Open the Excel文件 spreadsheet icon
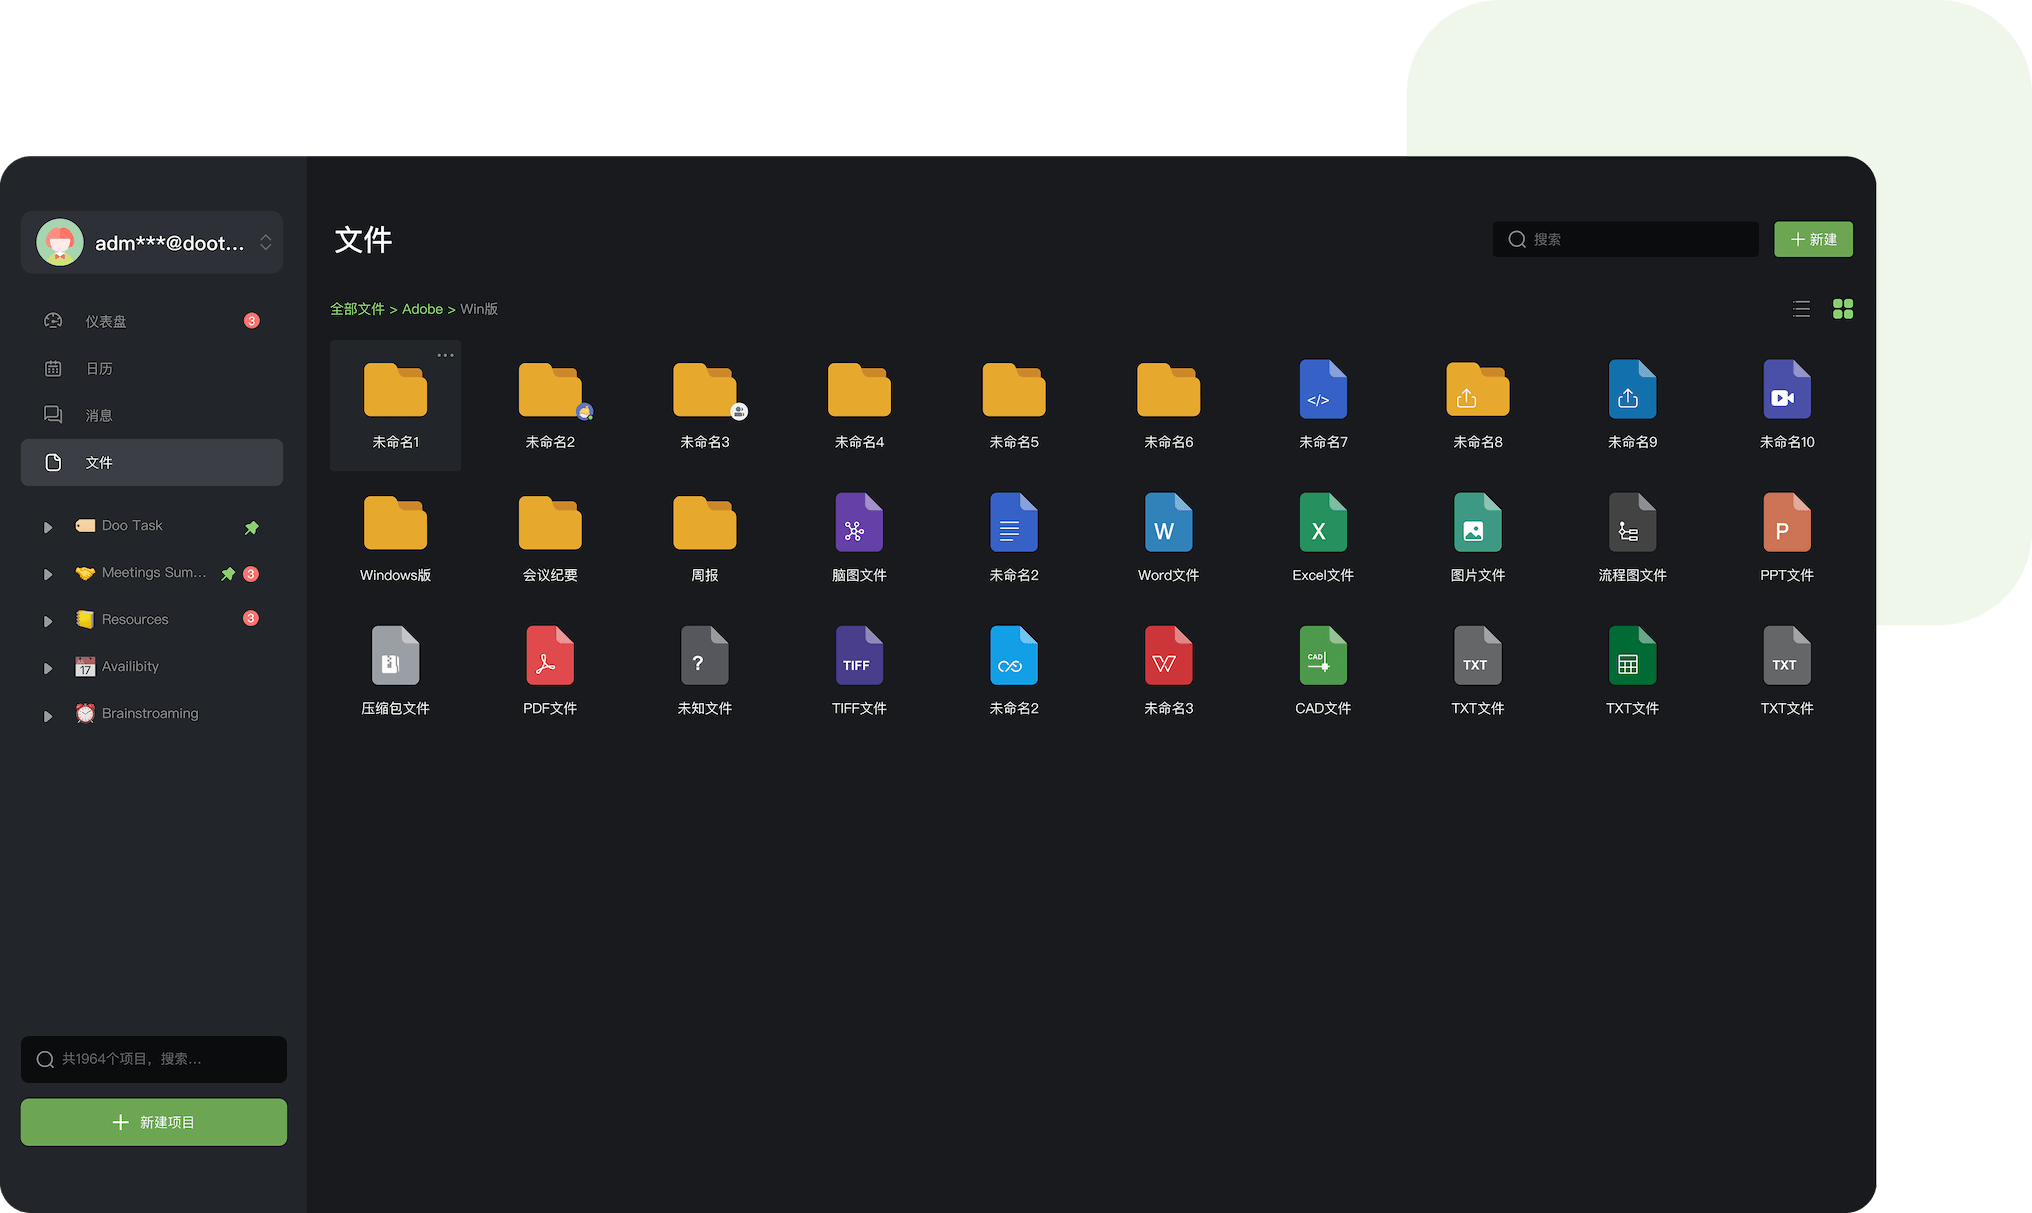The image size is (2032, 1213). click(x=1322, y=523)
